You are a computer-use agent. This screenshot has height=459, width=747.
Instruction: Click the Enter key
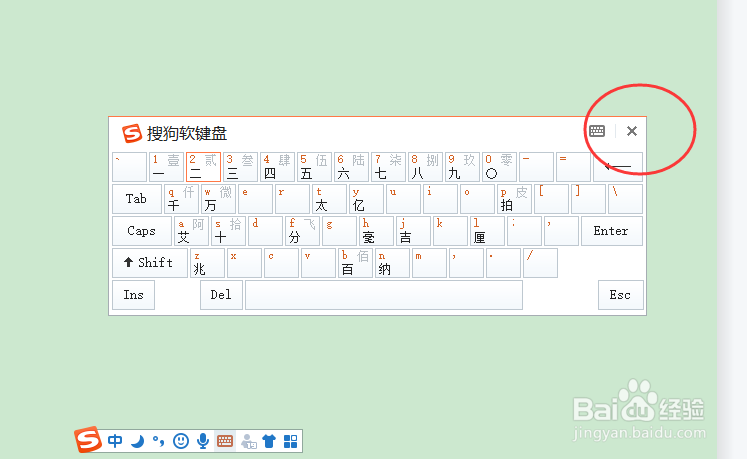(x=612, y=231)
